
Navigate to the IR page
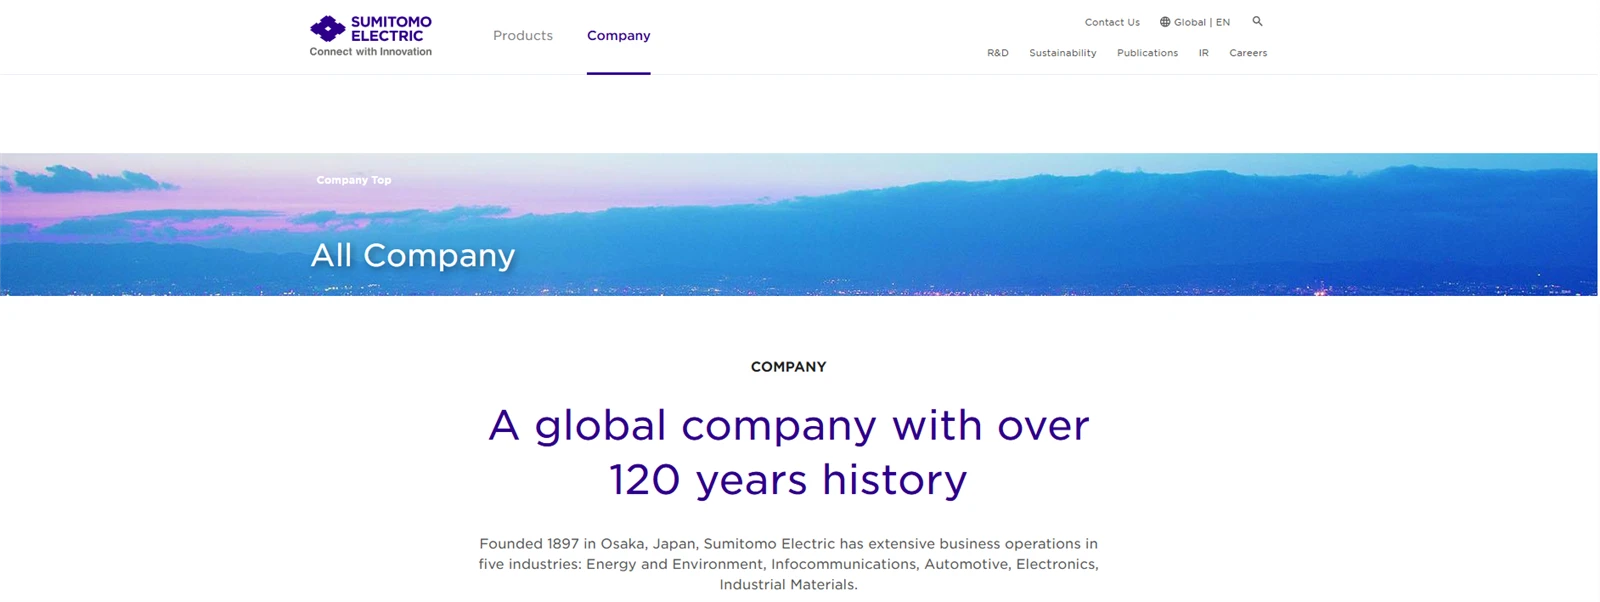[1204, 53]
